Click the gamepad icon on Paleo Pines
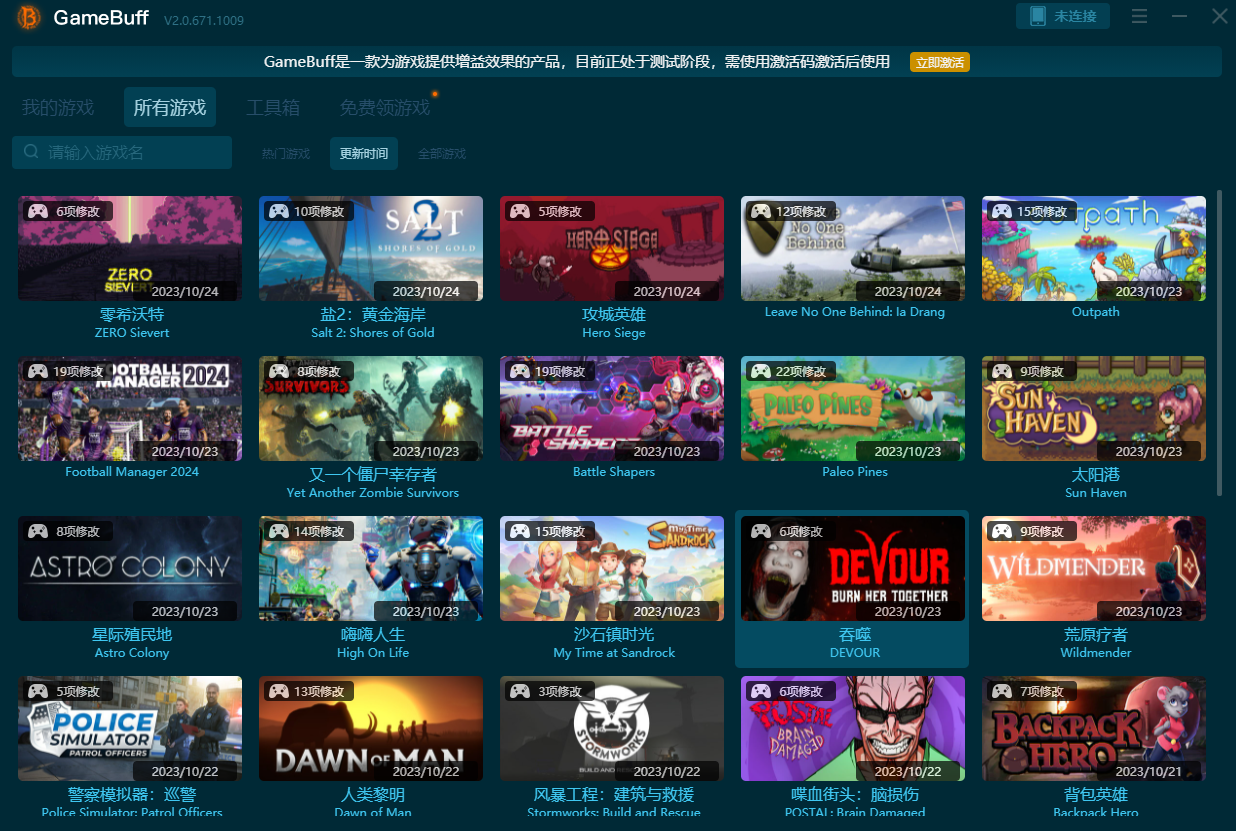The height and width of the screenshot is (831, 1236). click(x=761, y=371)
